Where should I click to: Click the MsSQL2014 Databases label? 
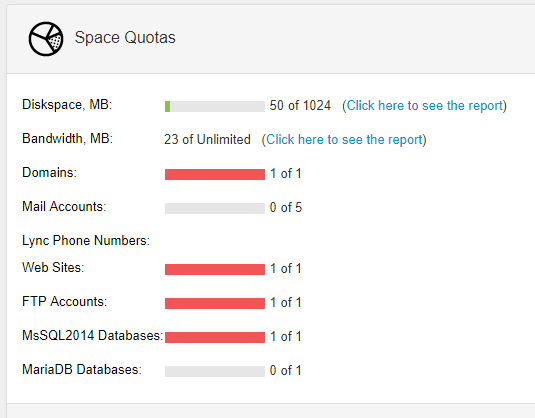[x=92, y=336]
